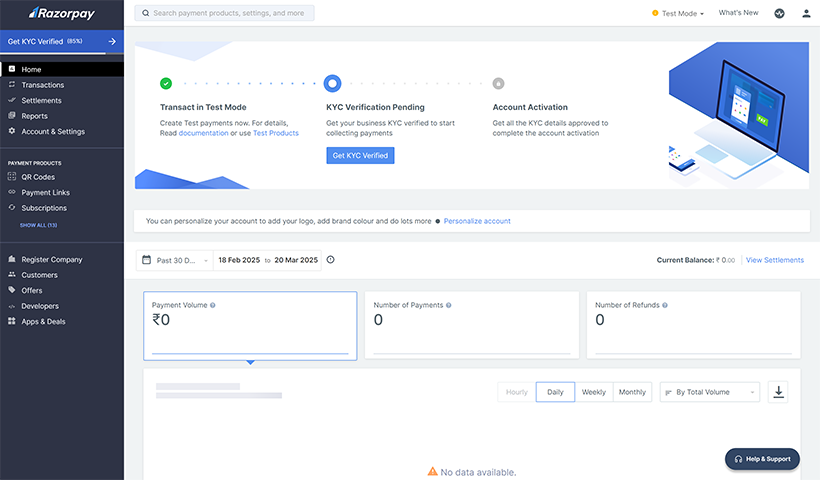Click the Payment Volume help icon
The width and height of the screenshot is (820, 480).
click(x=213, y=305)
